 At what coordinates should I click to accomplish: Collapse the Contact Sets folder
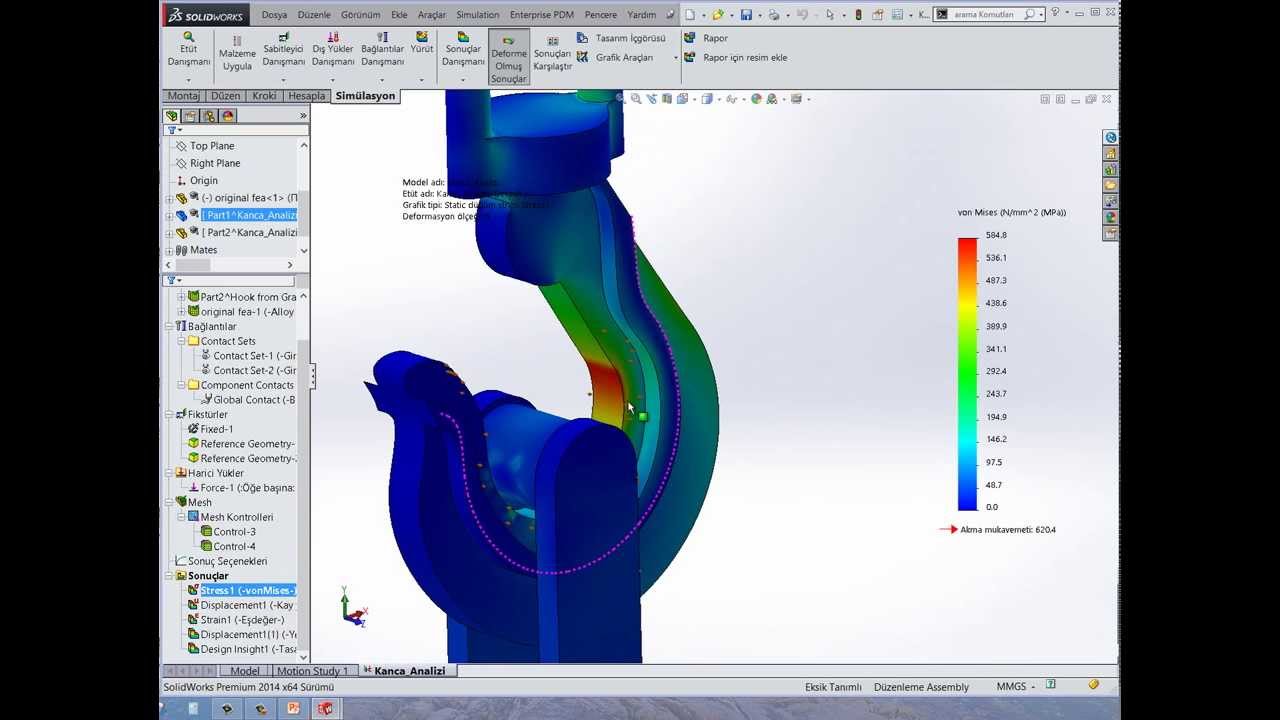pyautogui.click(x=182, y=341)
